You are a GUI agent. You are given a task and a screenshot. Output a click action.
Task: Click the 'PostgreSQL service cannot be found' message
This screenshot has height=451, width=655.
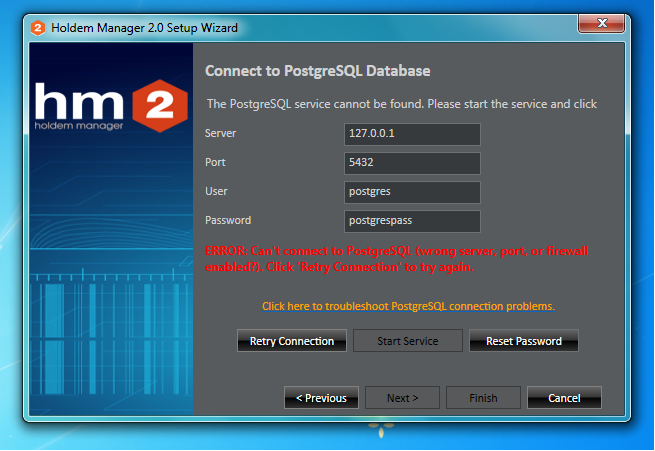pos(402,104)
